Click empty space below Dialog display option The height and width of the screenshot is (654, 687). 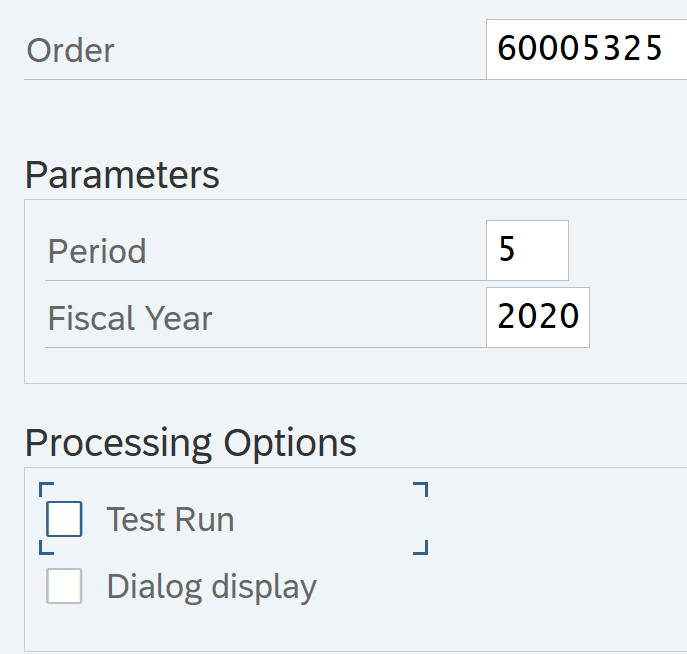click(x=300, y=628)
